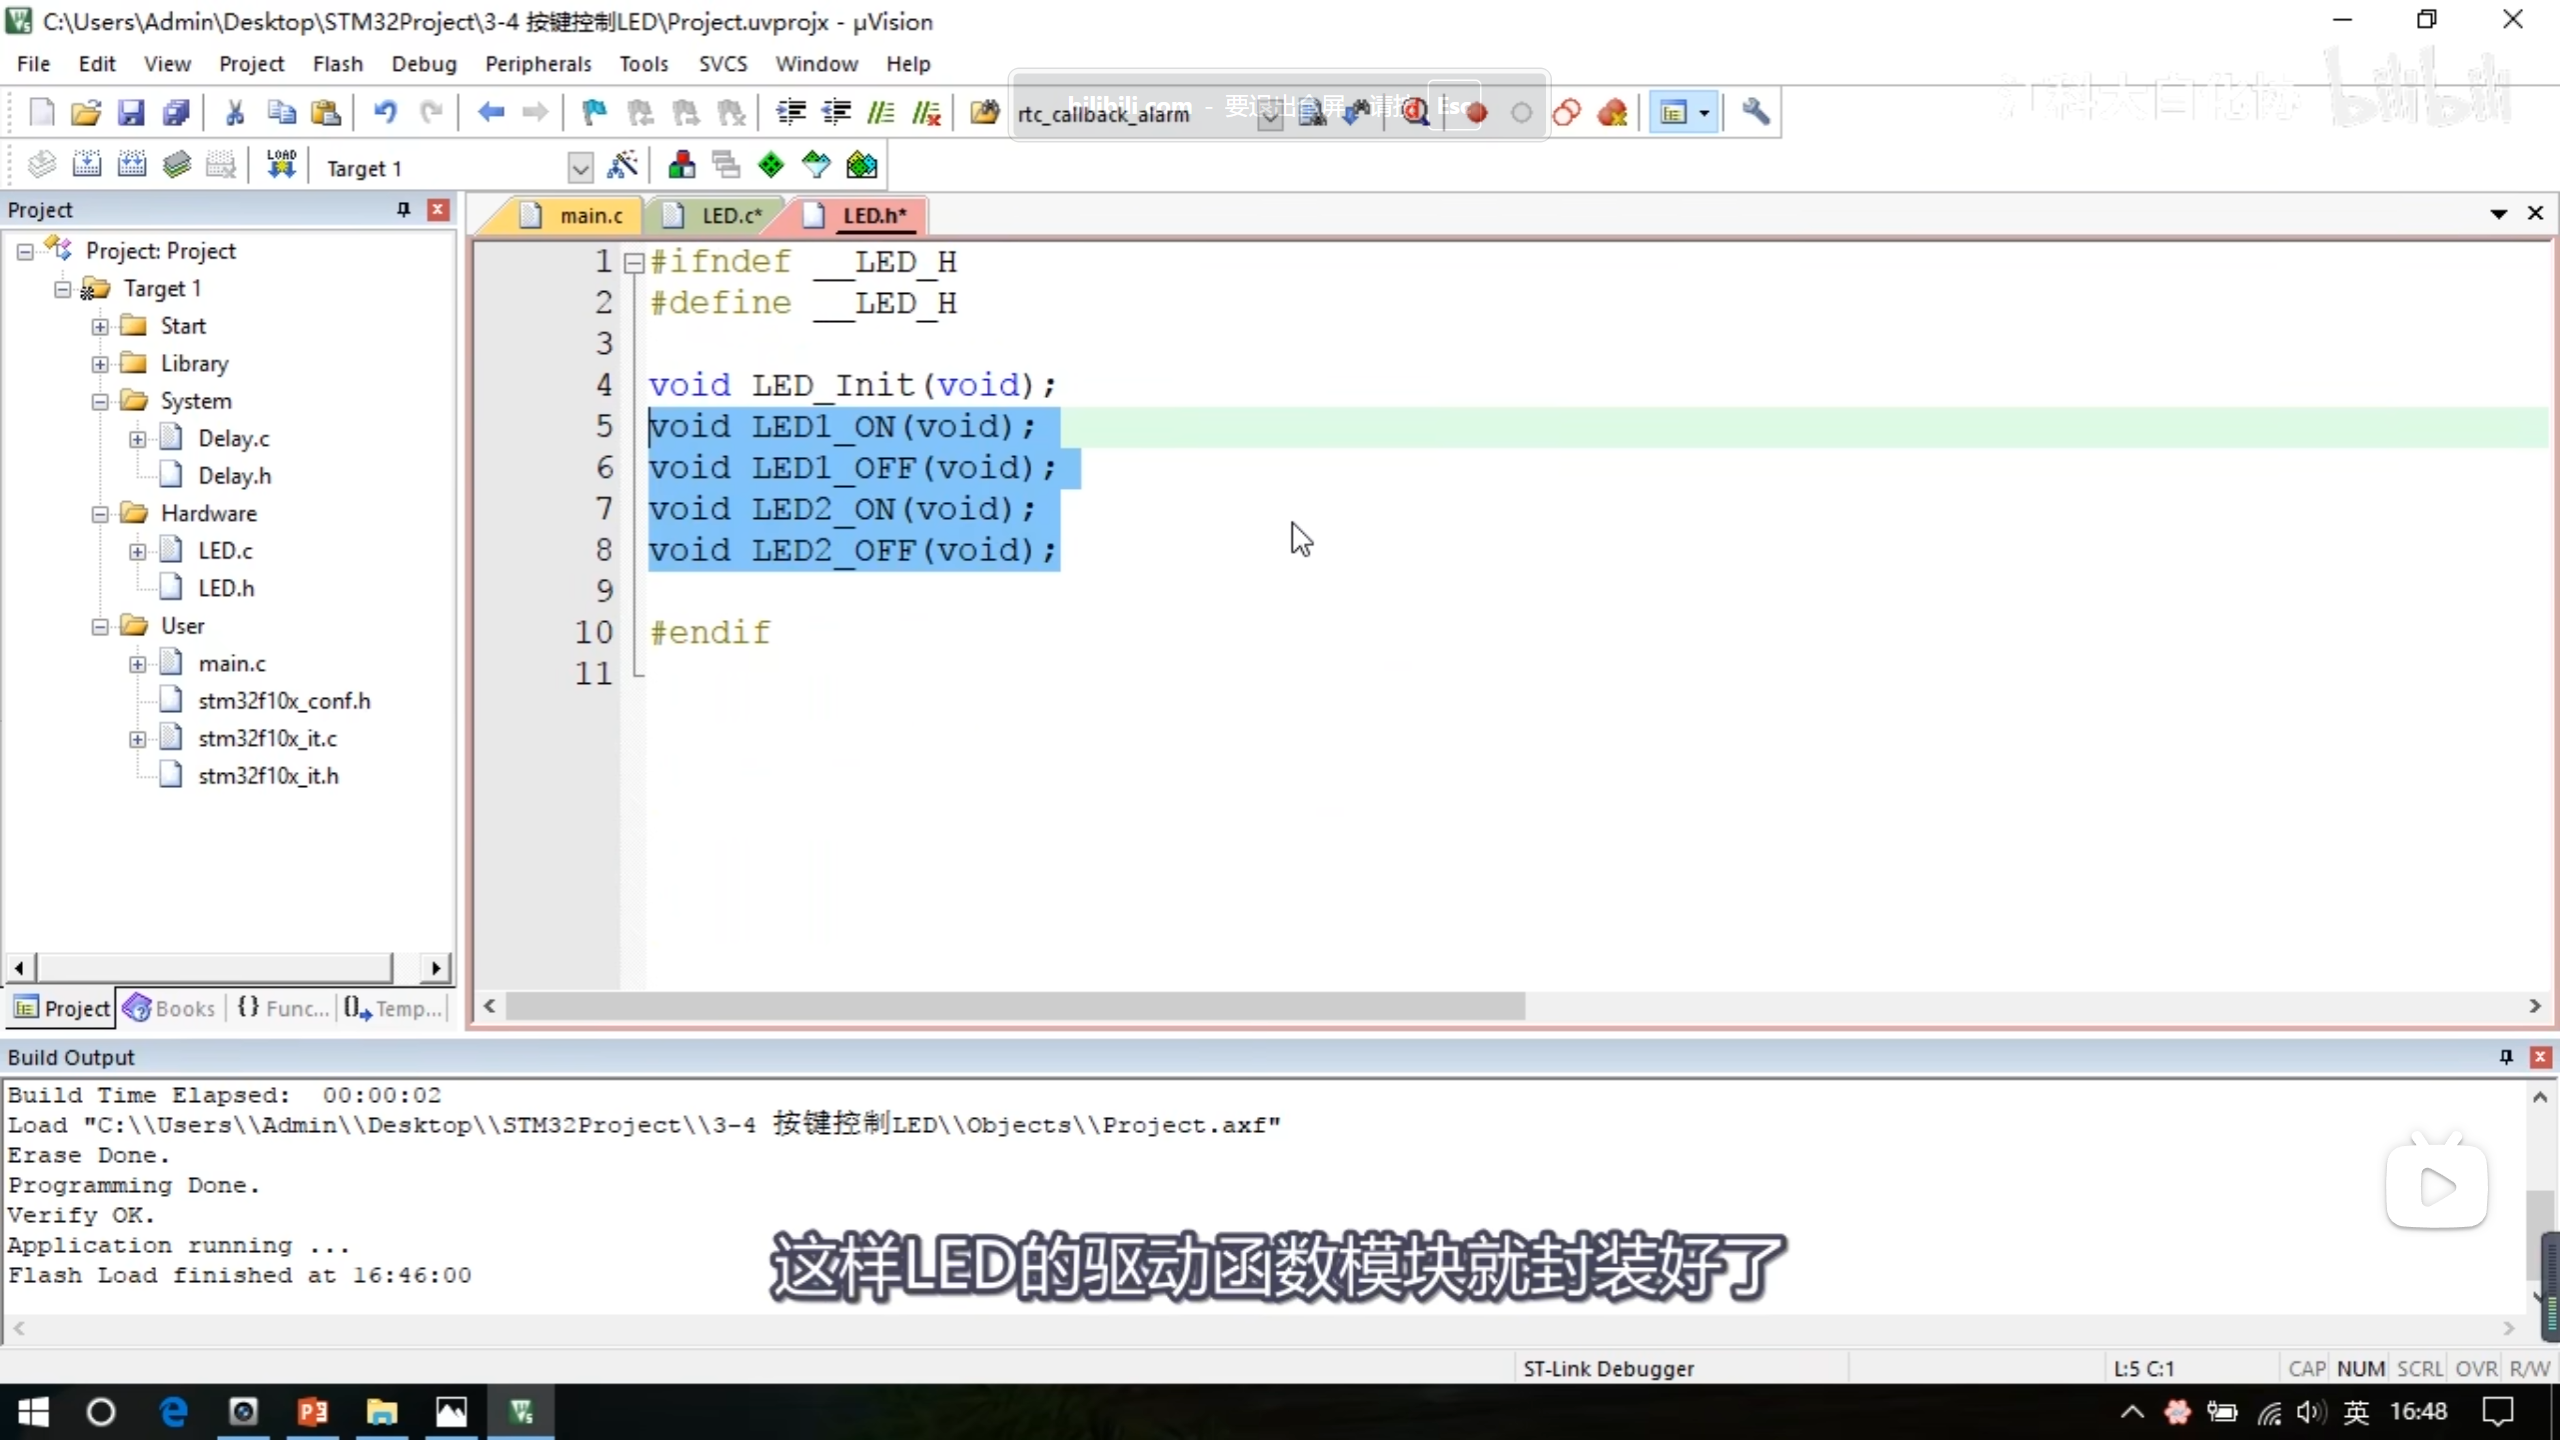Click the Cut scissors icon
Viewport: 2560px width, 1440px height.
point(235,112)
